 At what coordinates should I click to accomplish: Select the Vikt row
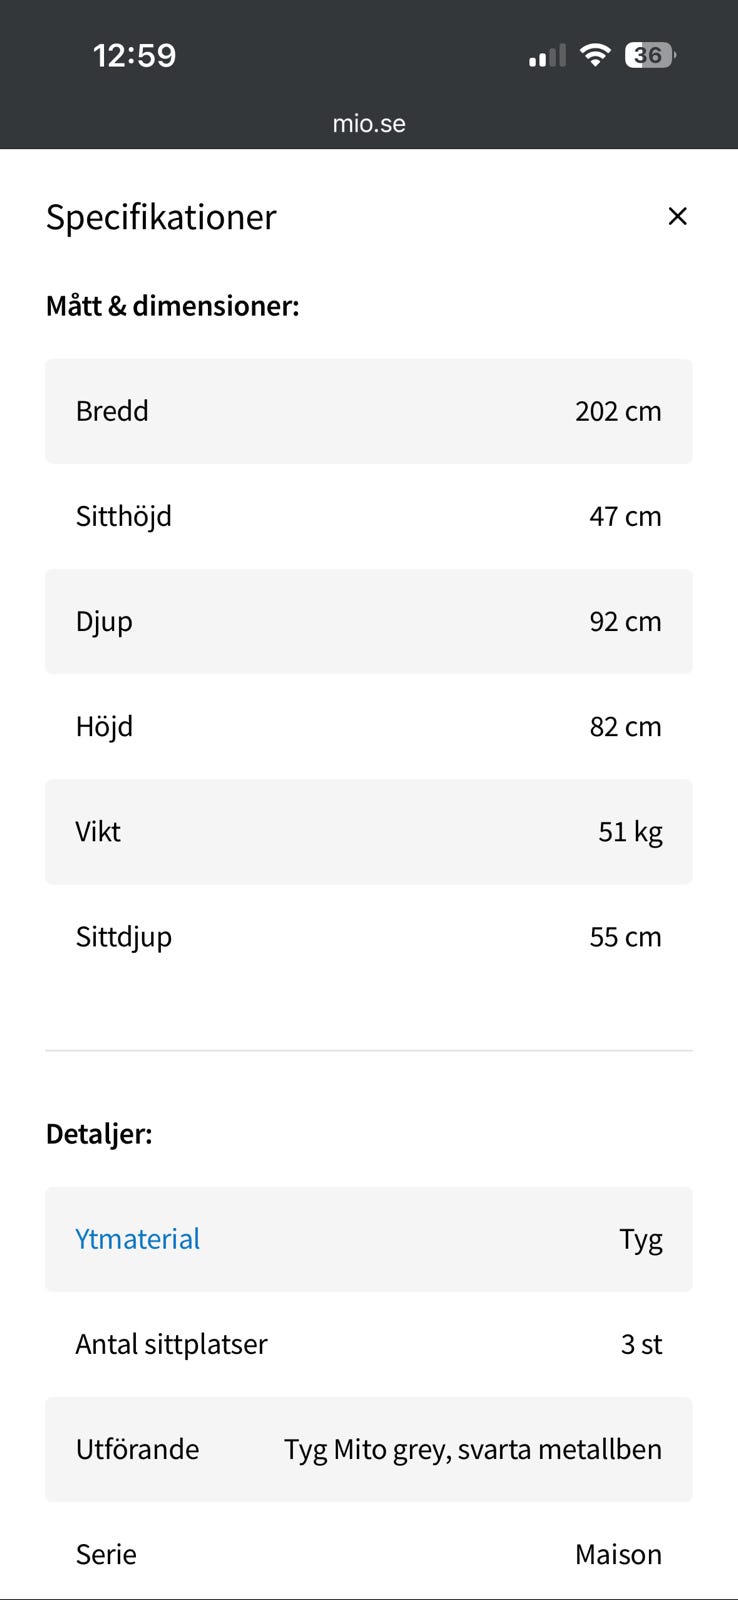pos(369,831)
